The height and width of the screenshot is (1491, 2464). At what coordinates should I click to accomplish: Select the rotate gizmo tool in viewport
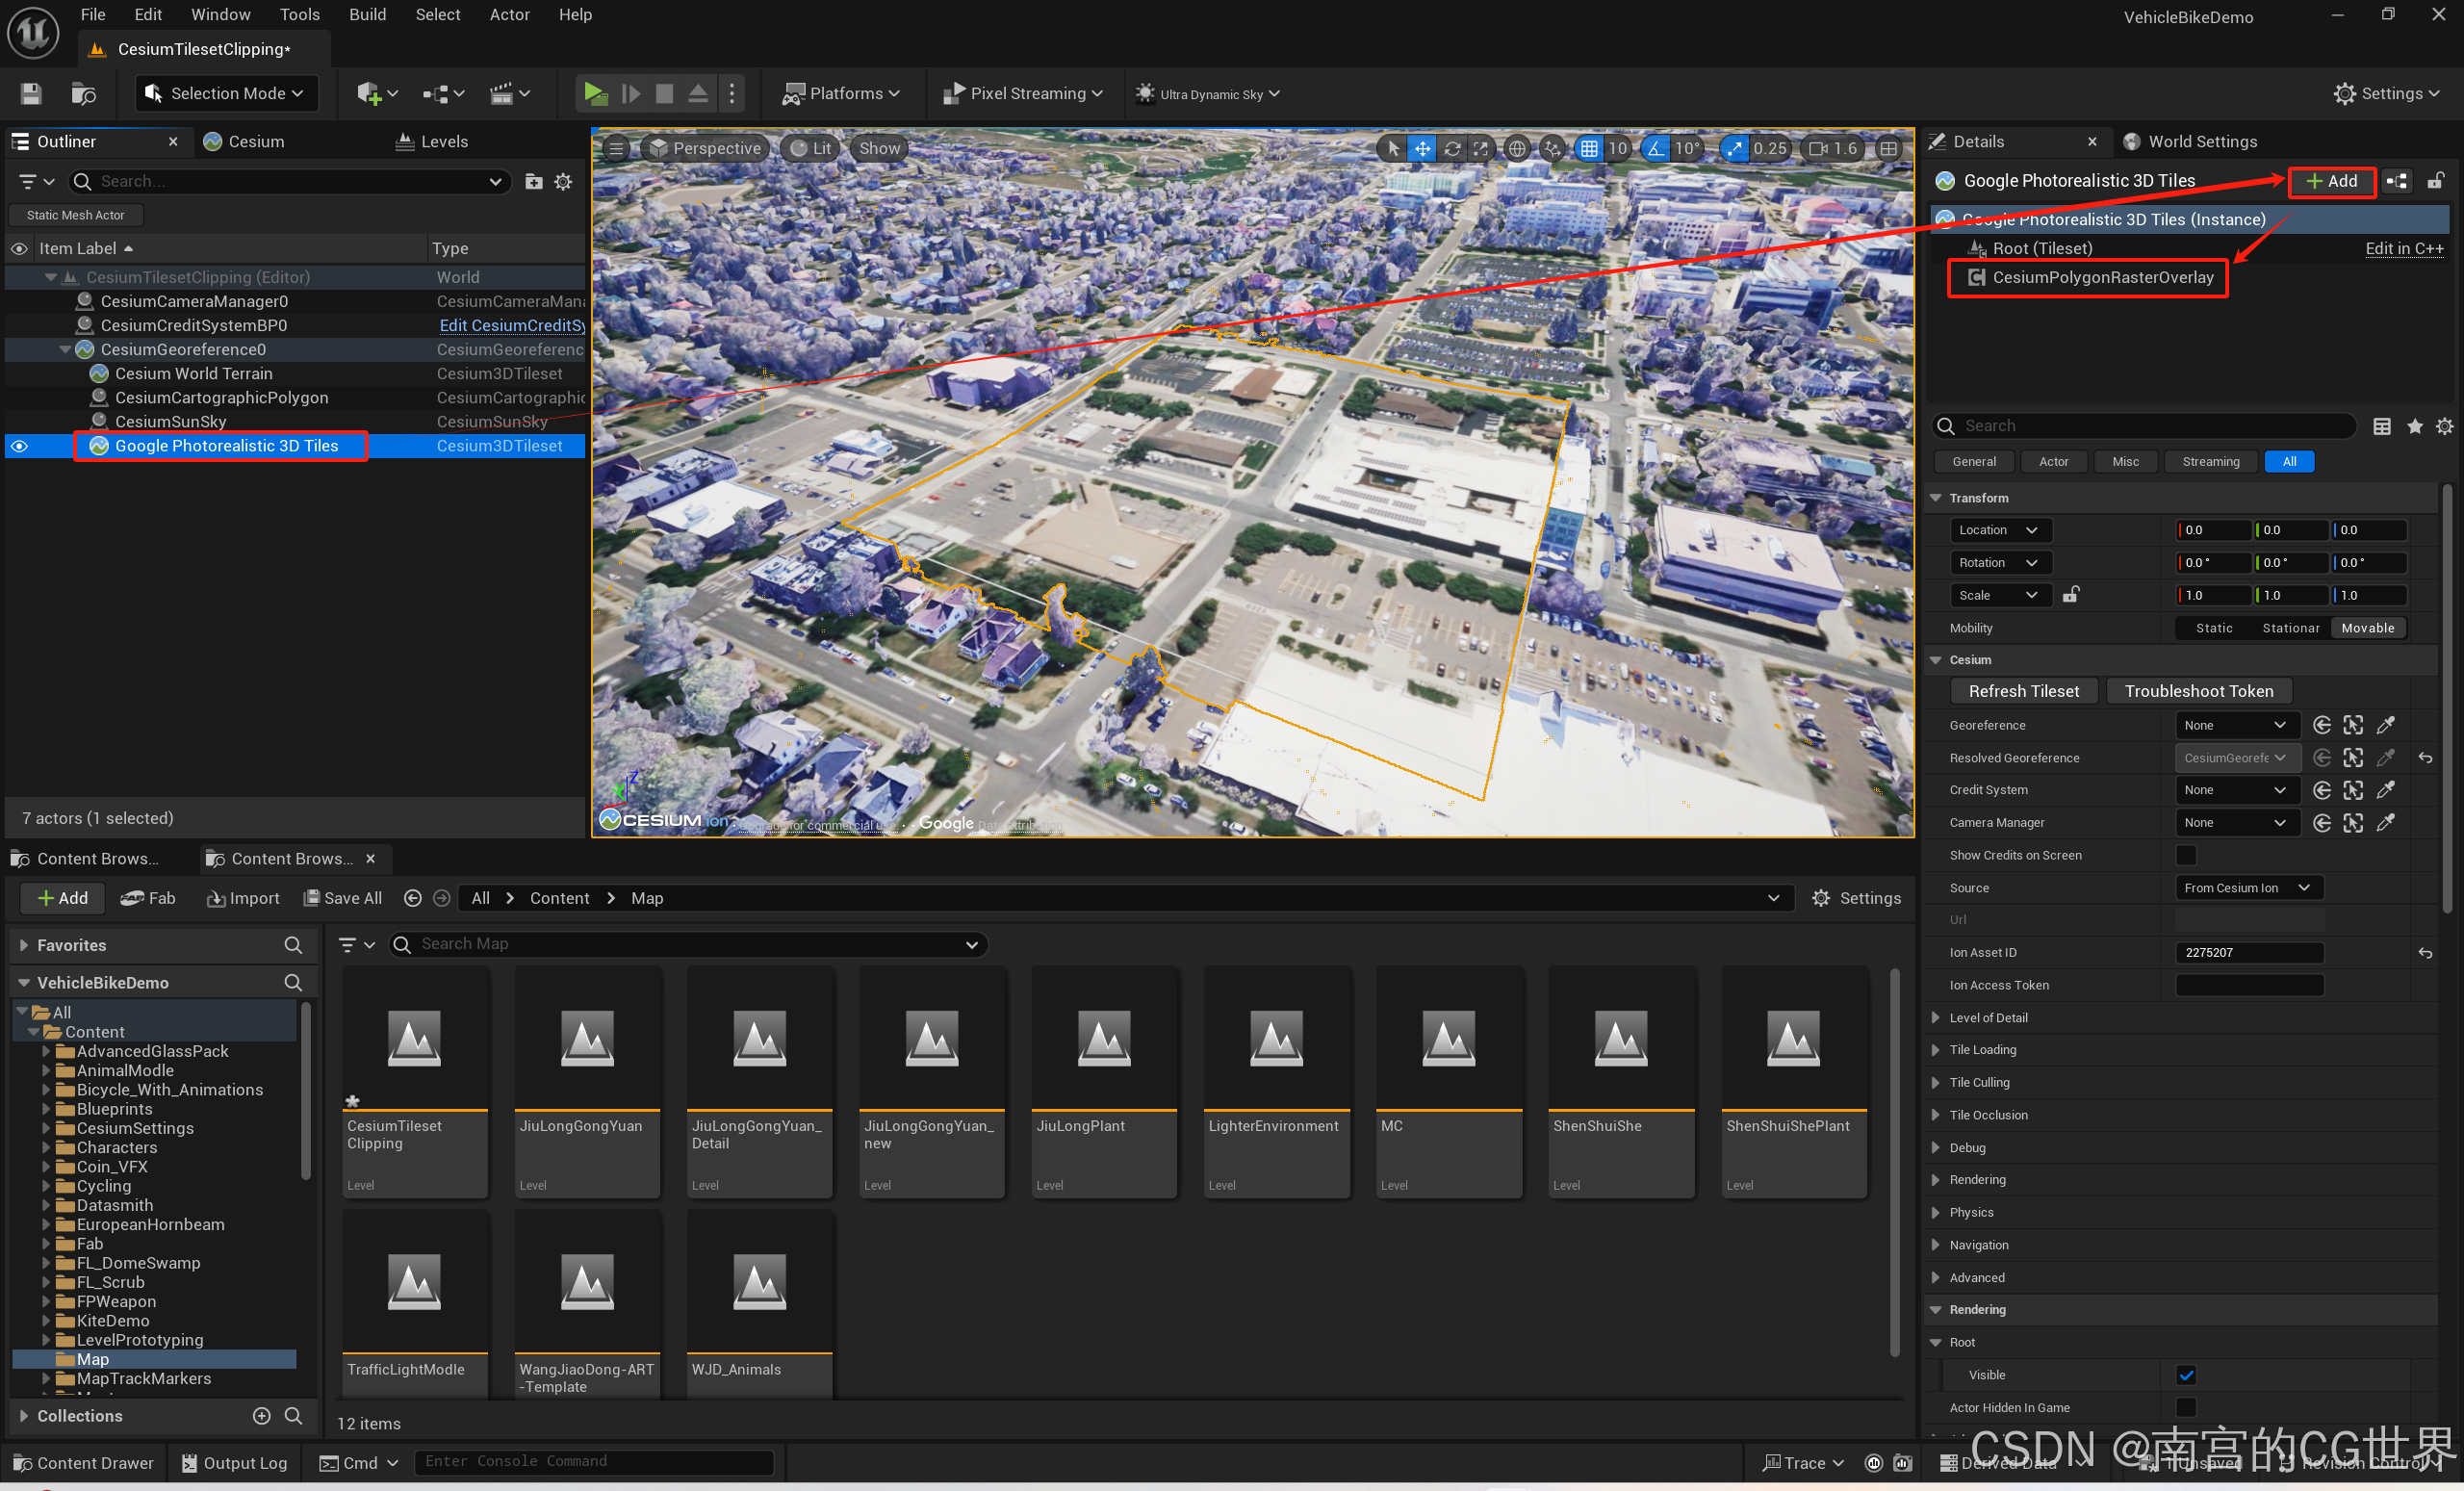click(1451, 148)
